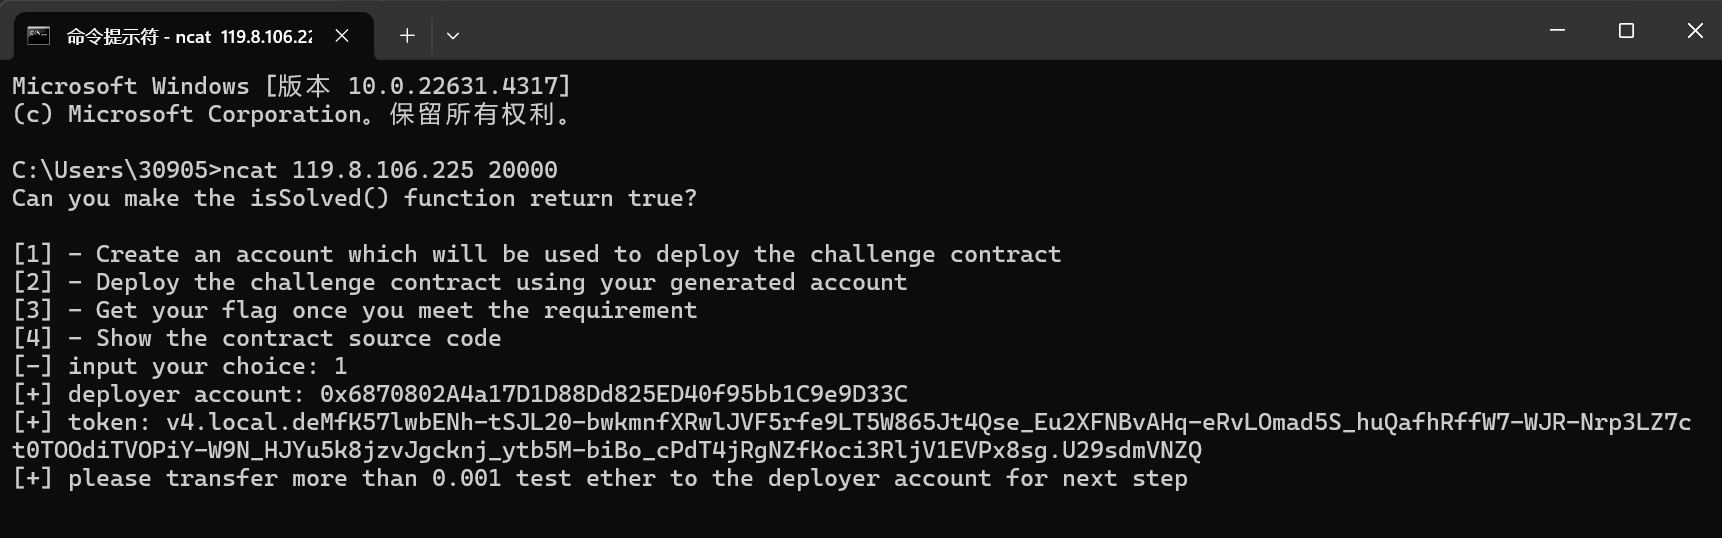Screen dimensions: 1722x538
Task: Click the ncat 119.8.106.225 20000 command
Action: coord(390,170)
